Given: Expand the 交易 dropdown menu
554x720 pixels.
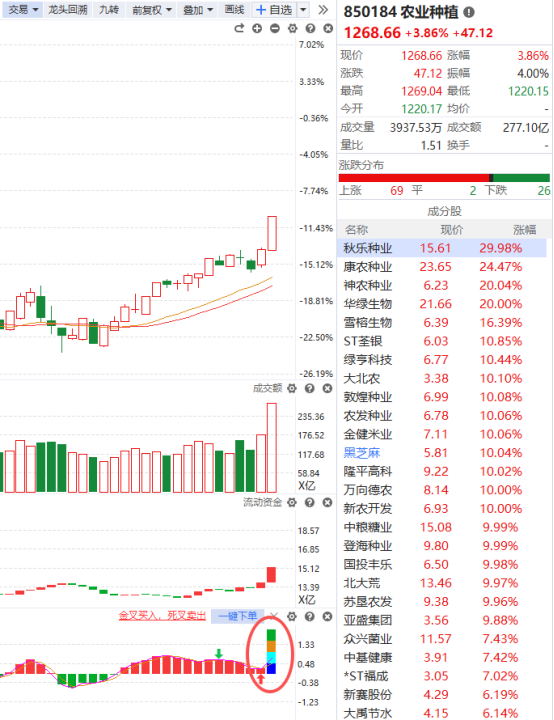Looking at the screenshot, I should coord(23,9).
